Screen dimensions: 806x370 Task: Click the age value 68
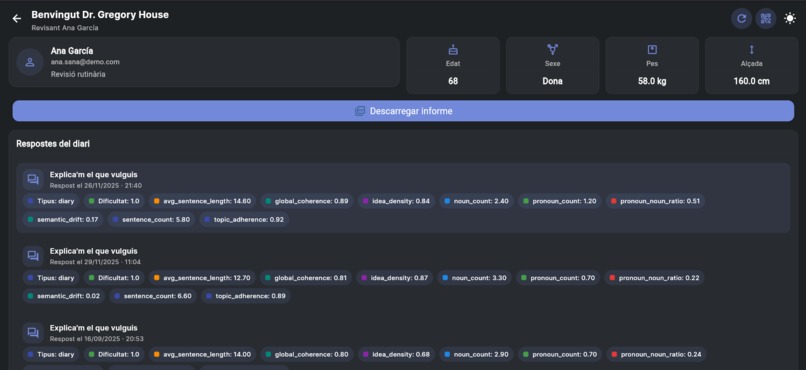click(x=453, y=81)
